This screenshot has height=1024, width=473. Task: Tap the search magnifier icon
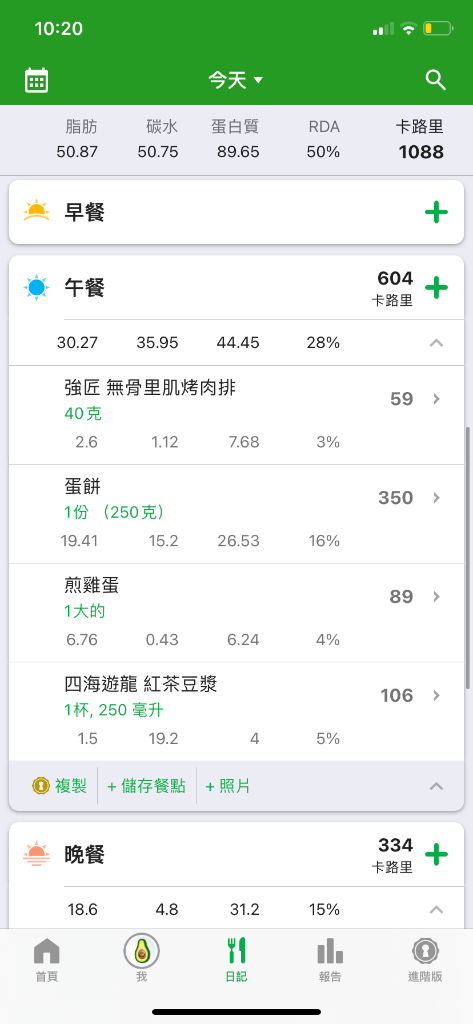tap(435, 80)
